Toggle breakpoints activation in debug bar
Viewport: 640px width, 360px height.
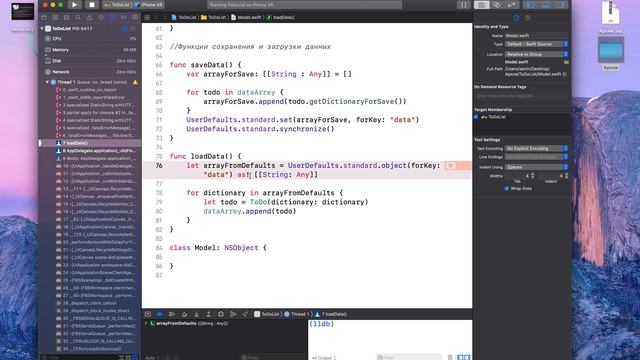pos(160,314)
